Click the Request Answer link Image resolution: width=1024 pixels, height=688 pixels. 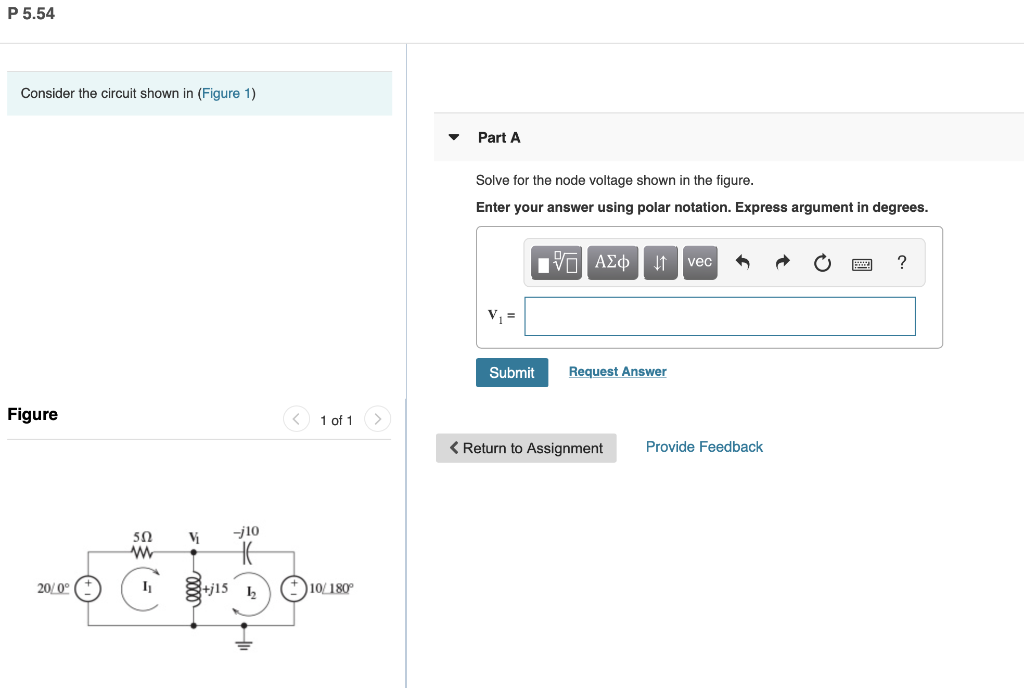[x=617, y=371]
